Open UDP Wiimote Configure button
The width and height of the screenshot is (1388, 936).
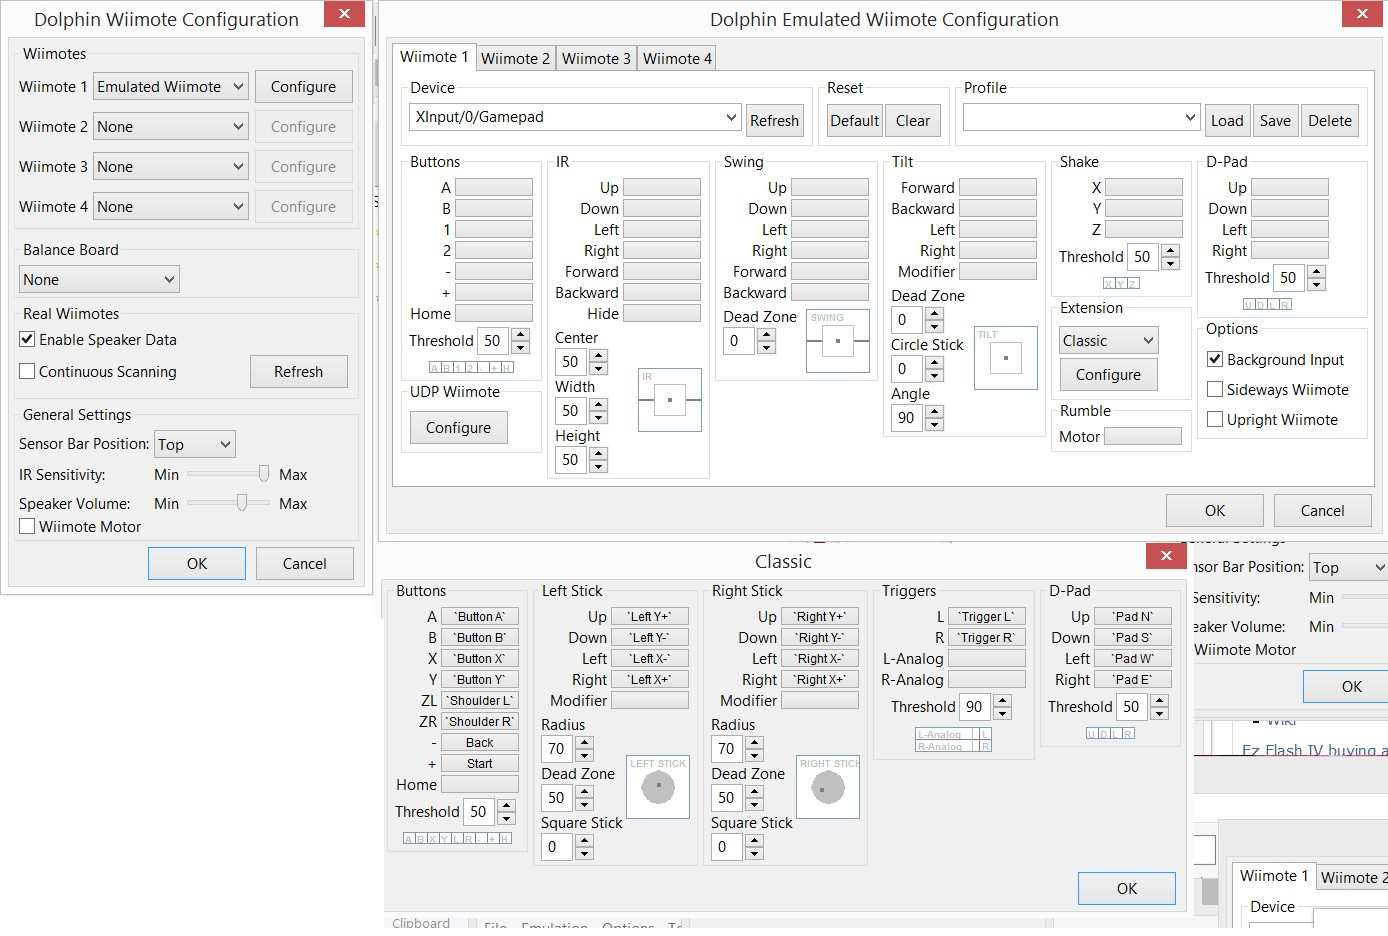pyautogui.click(x=459, y=427)
